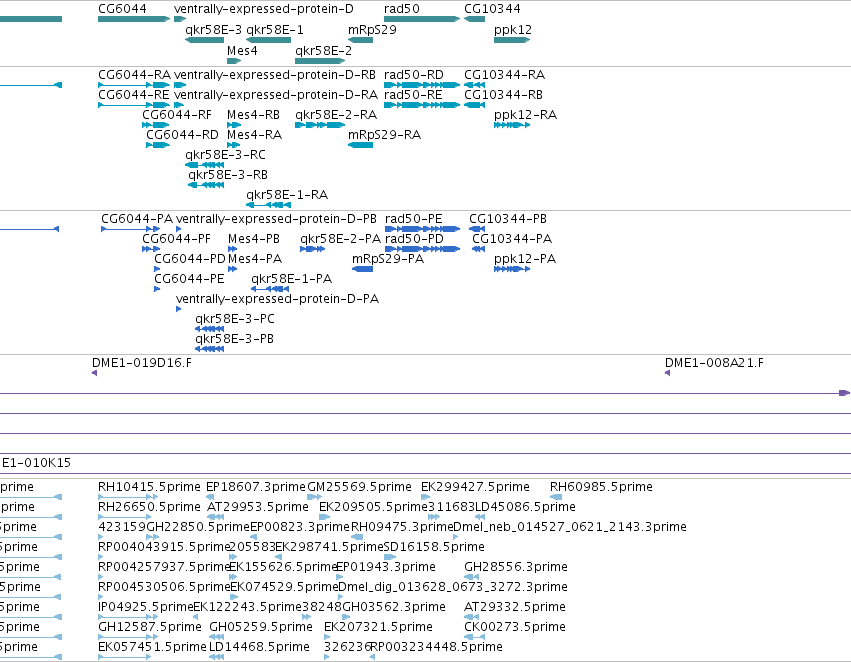
Task: Select the rad50 gene label
Action: (x=402, y=9)
